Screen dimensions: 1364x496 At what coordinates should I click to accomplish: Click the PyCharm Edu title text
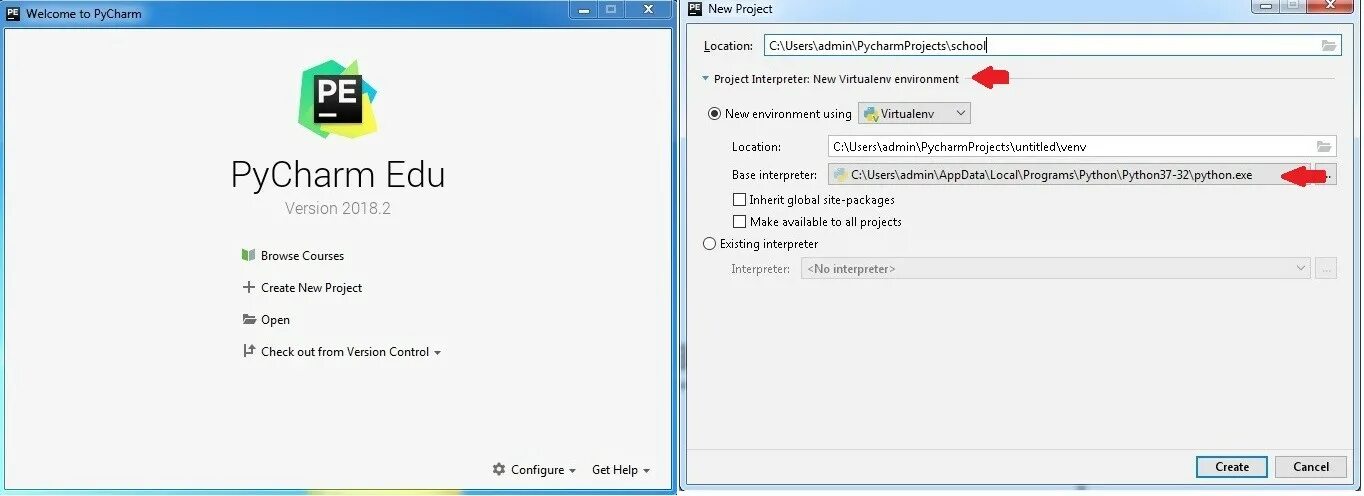click(338, 175)
